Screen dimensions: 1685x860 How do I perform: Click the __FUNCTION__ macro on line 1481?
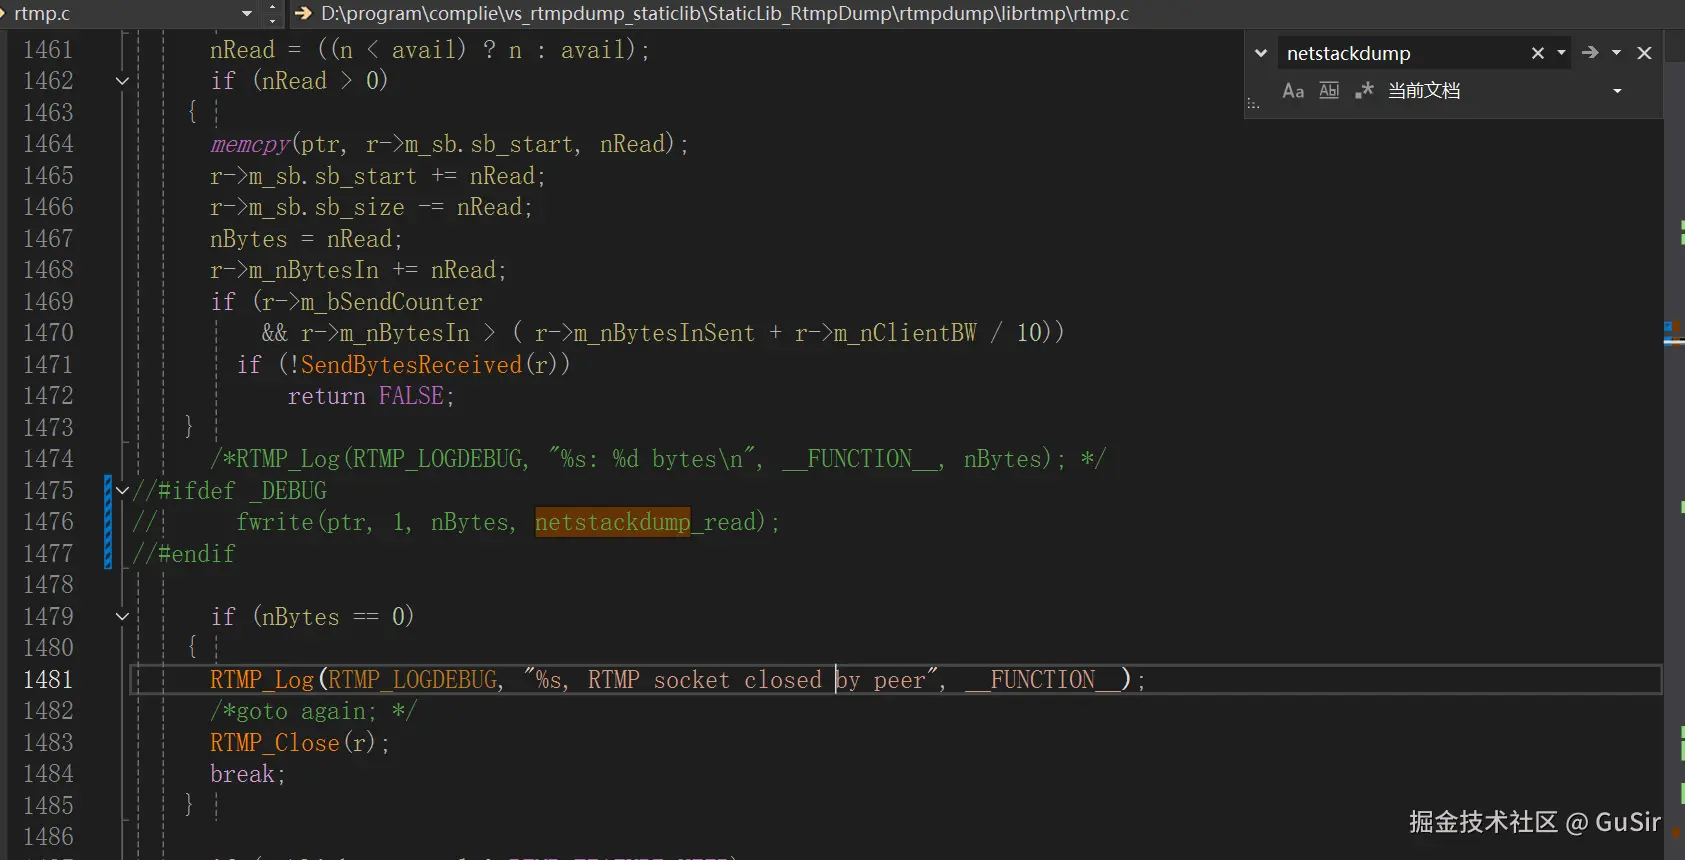pyautogui.click(x=1042, y=680)
